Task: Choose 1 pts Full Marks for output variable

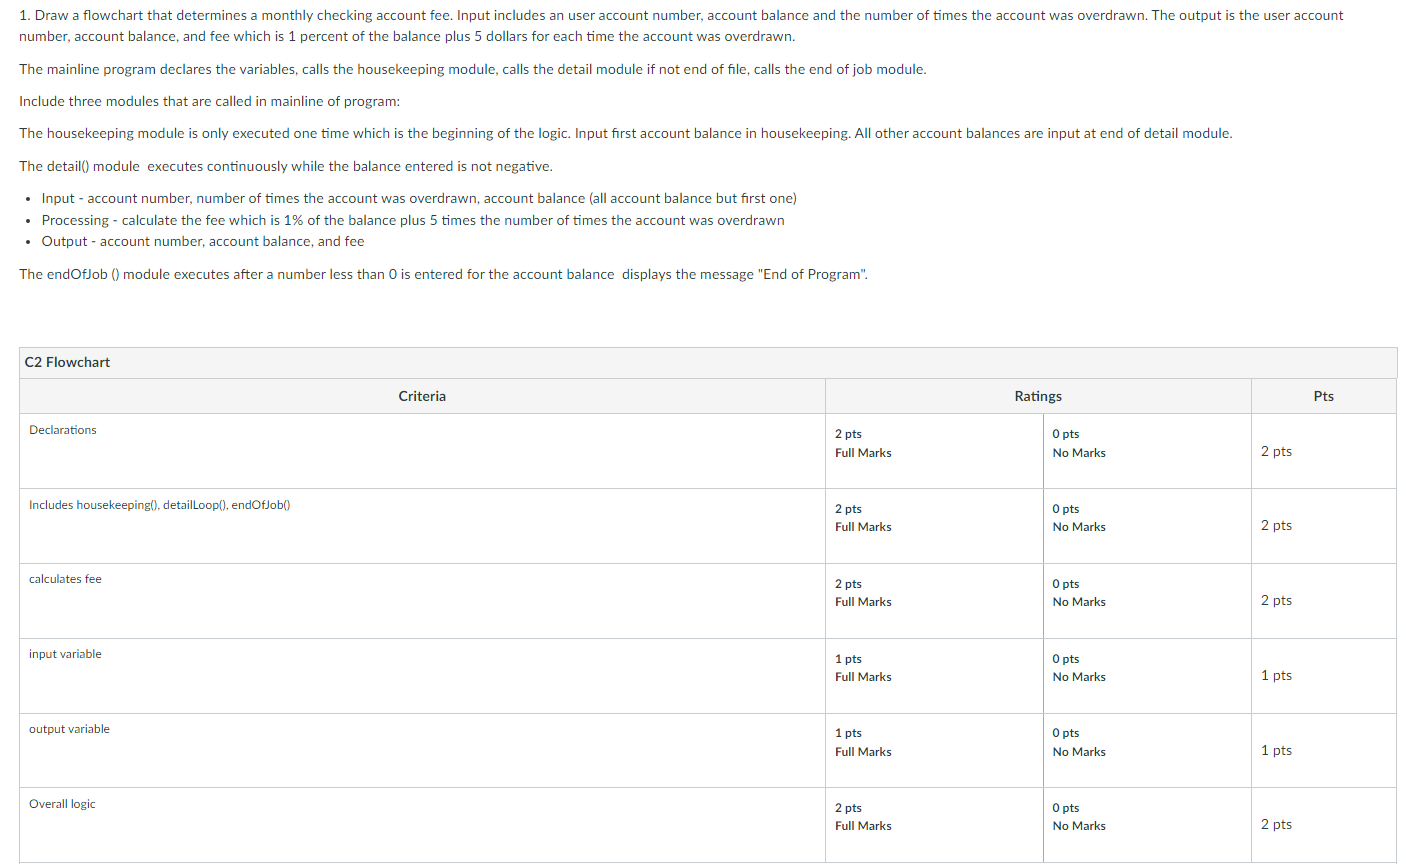Action: (863, 742)
